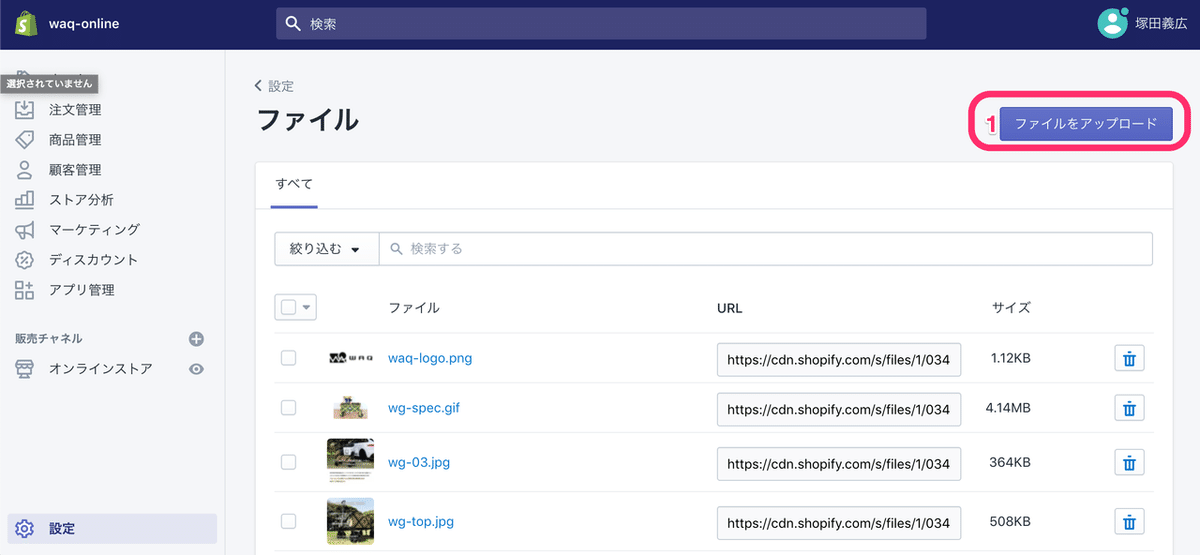Click the 設定 label in sidebar bottom

click(x=62, y=529)
